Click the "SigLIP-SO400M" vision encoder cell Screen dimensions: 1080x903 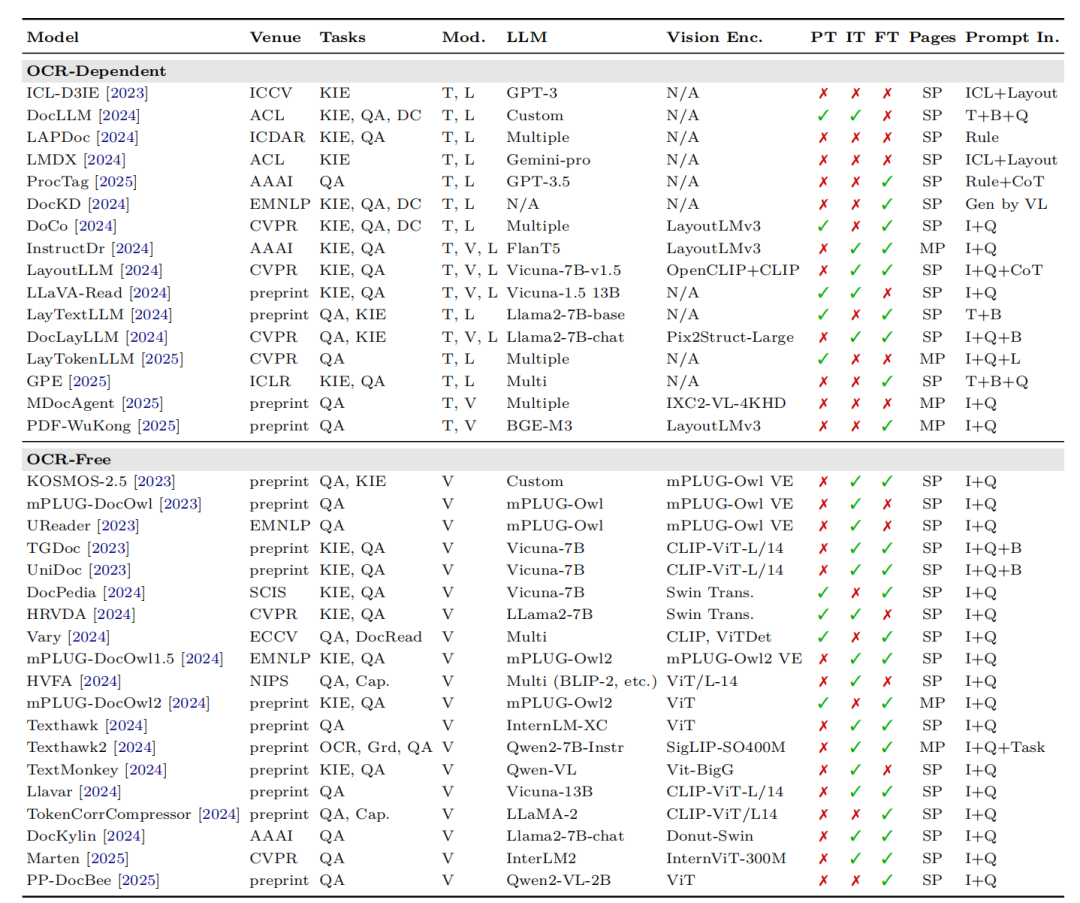click(725, 747)
